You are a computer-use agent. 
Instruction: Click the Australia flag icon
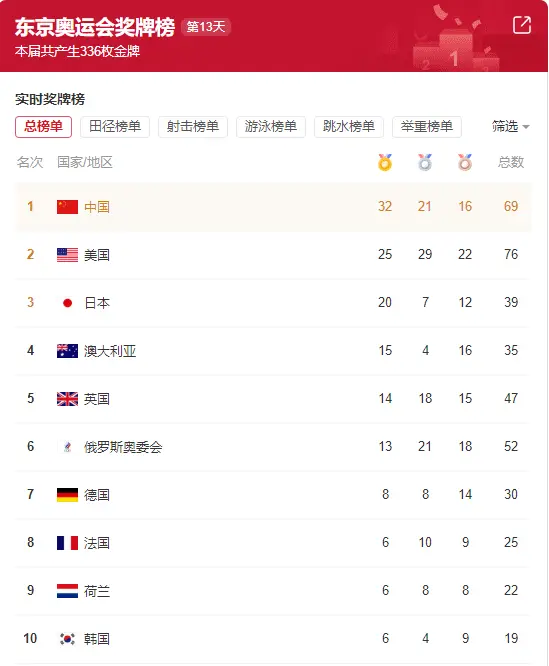point(68,351)
